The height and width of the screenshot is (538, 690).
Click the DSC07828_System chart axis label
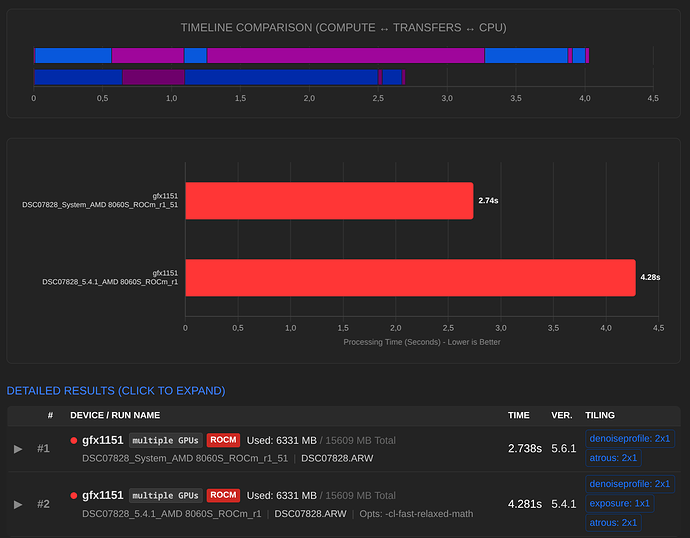pyautogui.click(x=100, y=205)
